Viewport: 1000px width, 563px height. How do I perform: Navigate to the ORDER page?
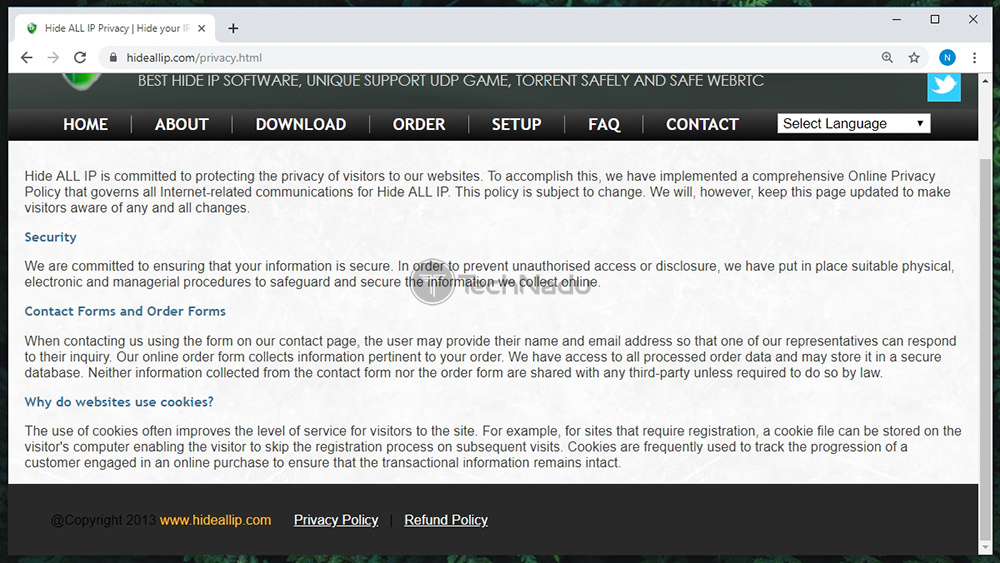point(419,124)
